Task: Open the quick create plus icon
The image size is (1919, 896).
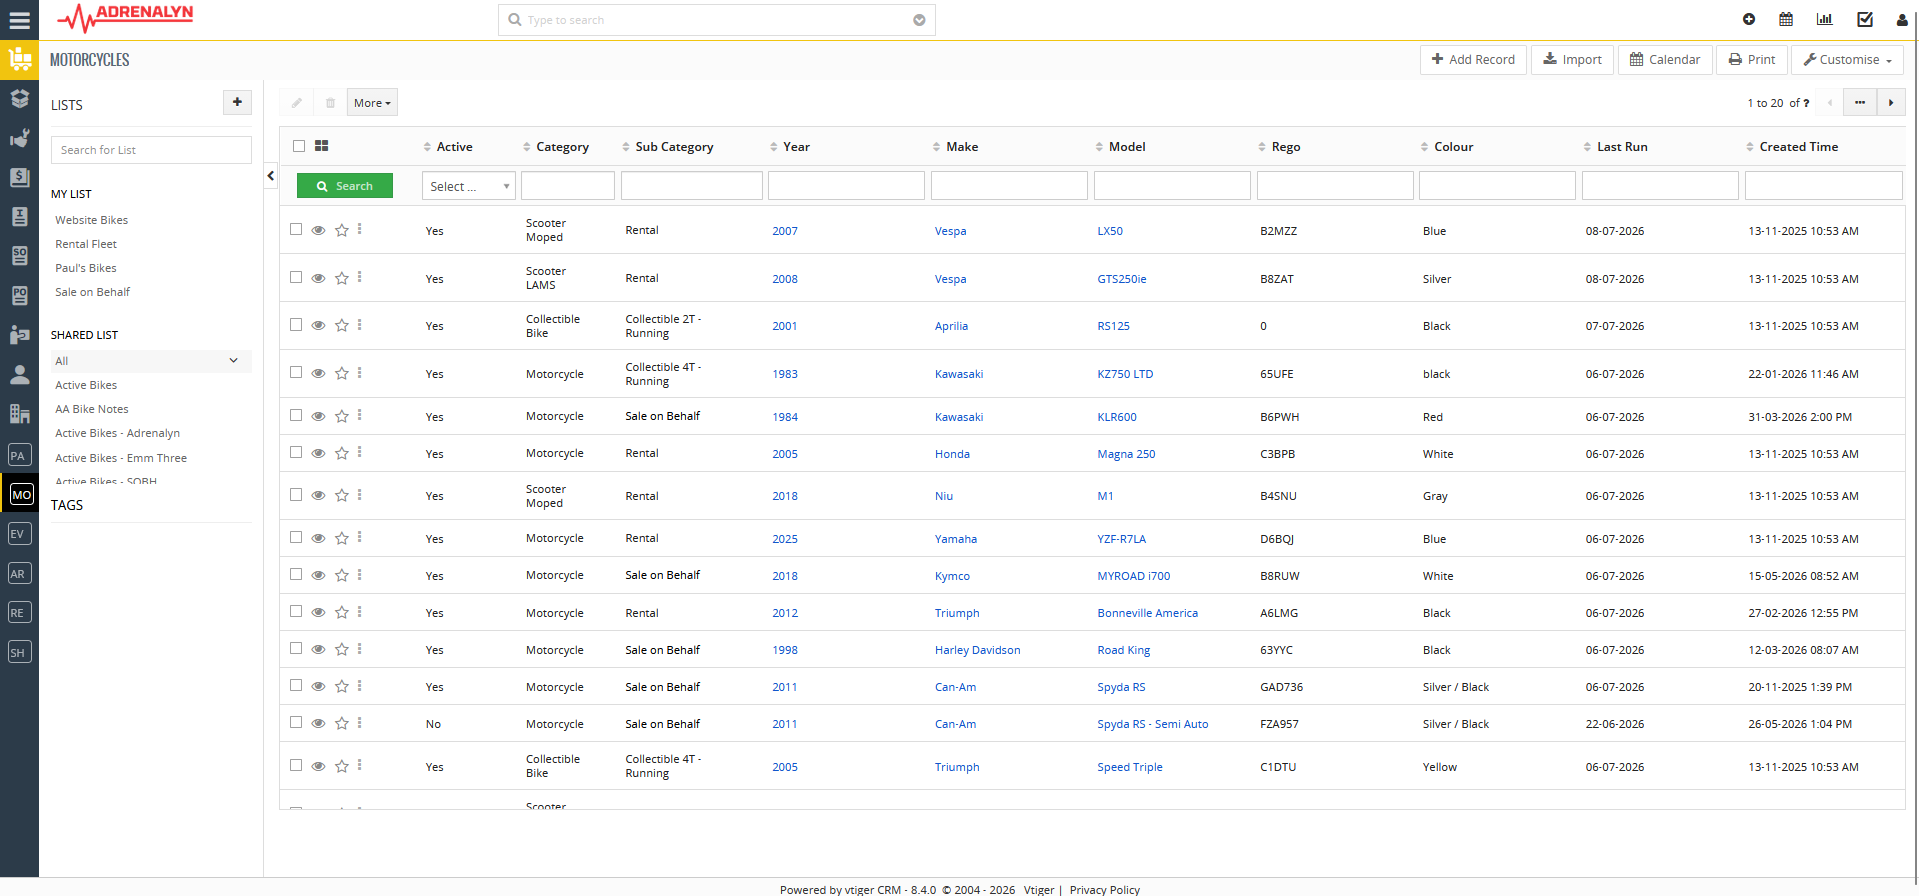Action: click(1749, 19)
